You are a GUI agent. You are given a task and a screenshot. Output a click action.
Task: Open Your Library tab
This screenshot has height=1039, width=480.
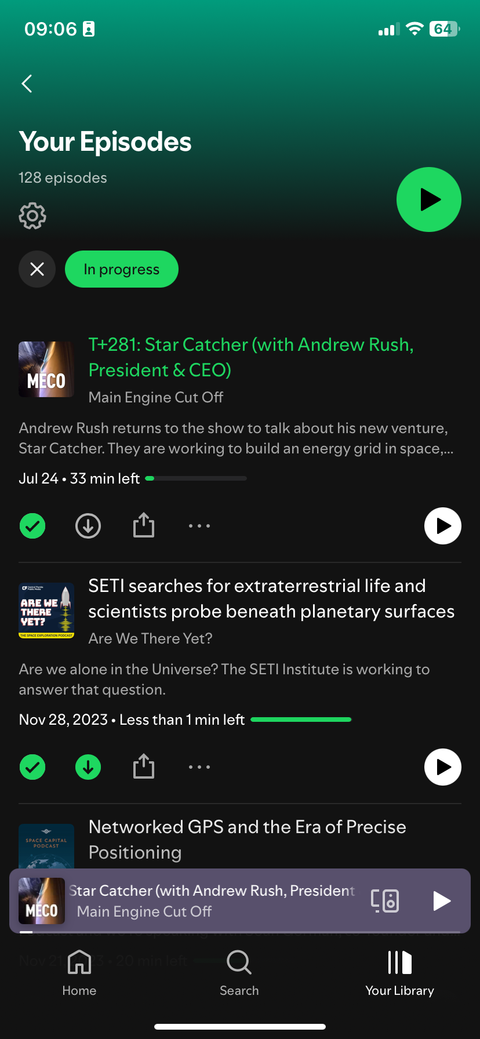tap(400, 973)
